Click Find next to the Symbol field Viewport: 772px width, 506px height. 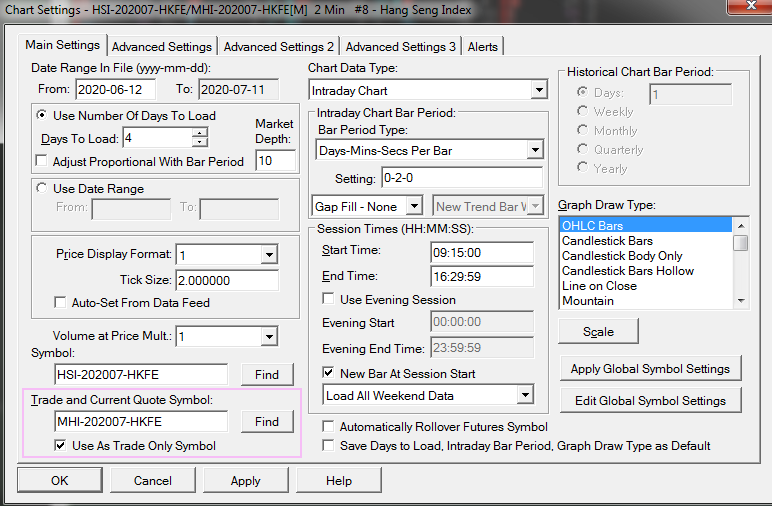coord(267,375)
